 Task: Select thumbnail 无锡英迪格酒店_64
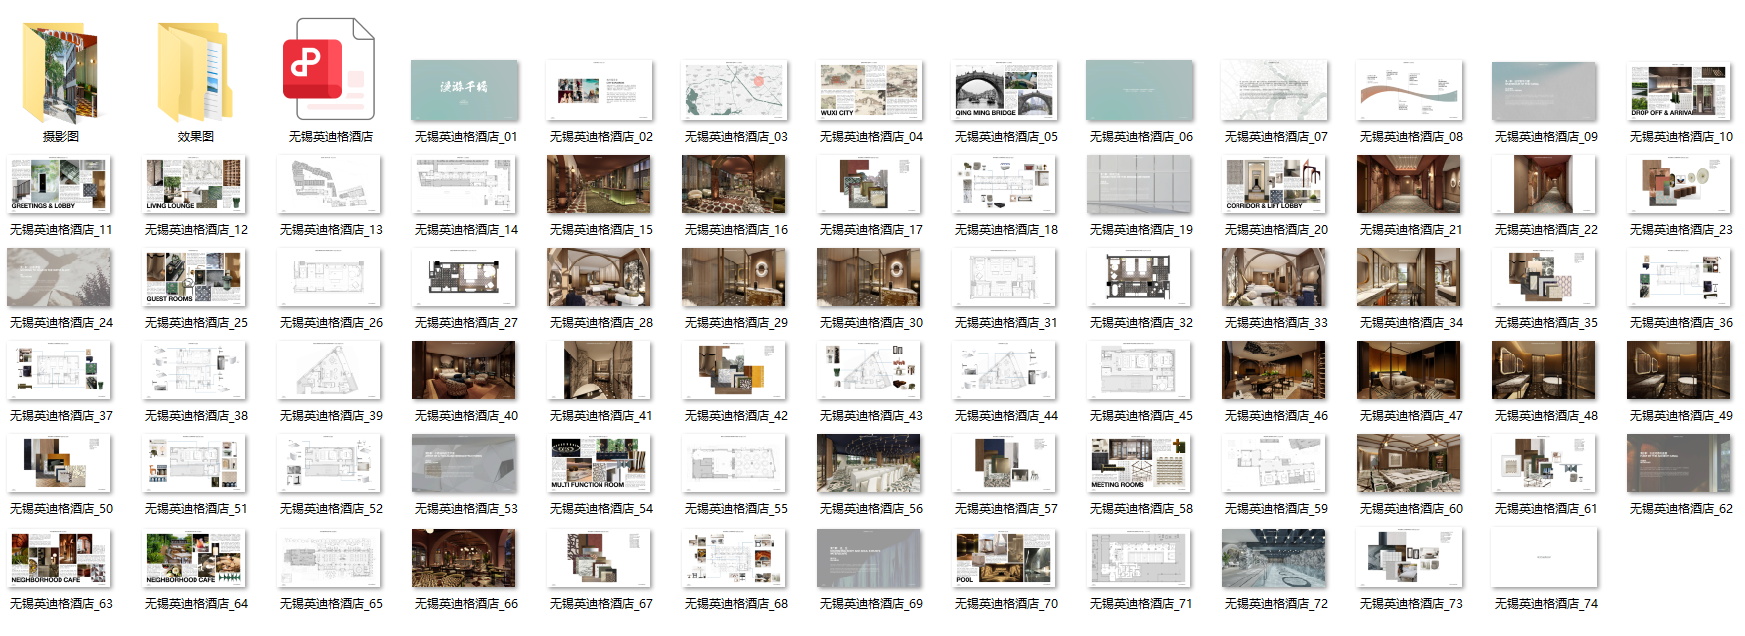click(195, 557)
